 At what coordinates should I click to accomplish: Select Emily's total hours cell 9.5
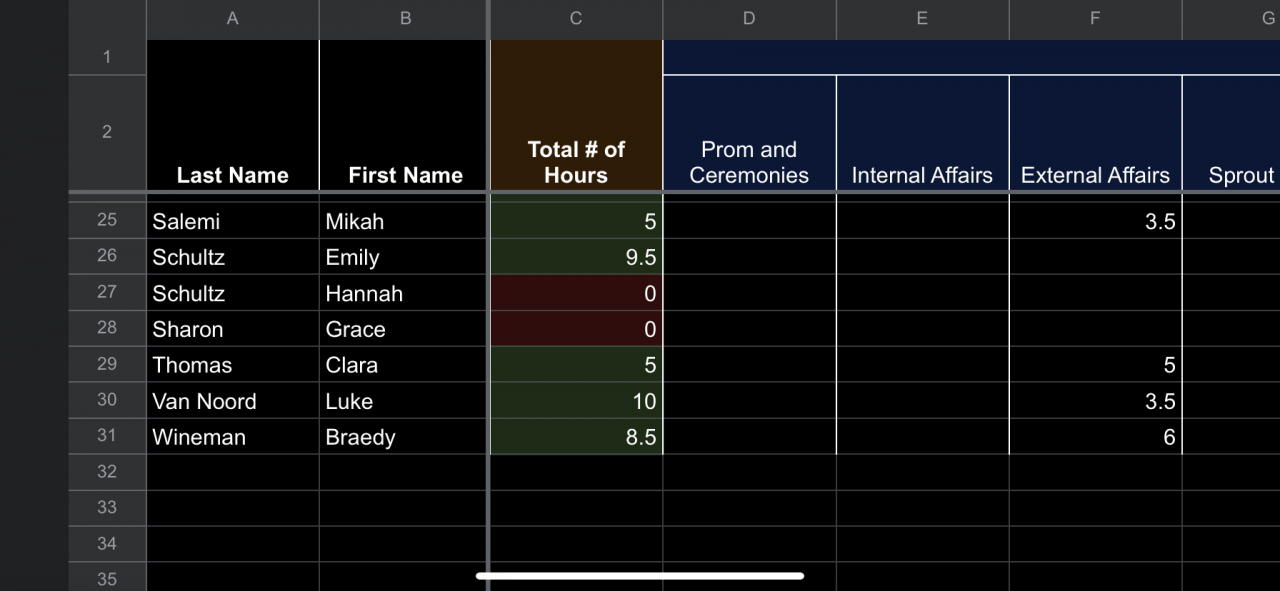[576, 257]
